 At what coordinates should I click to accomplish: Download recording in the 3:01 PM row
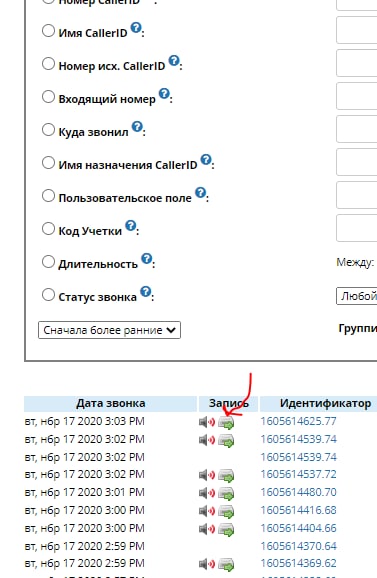pyautogui.click(x=226, y=494)
